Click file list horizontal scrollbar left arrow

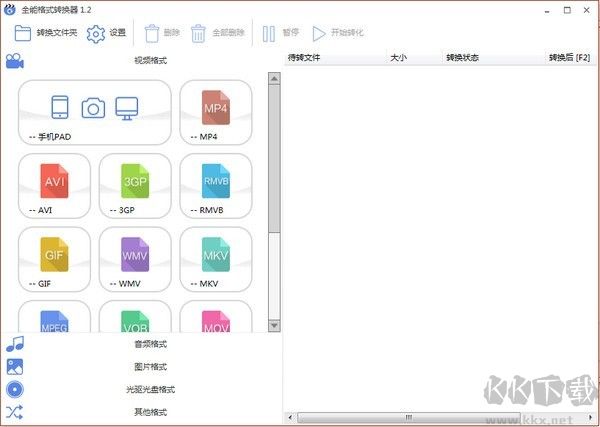tap(290, 417)
